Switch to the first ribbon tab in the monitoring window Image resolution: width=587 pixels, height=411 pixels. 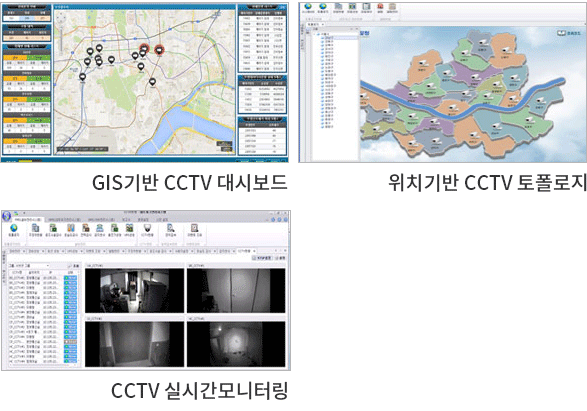(27, 219)
